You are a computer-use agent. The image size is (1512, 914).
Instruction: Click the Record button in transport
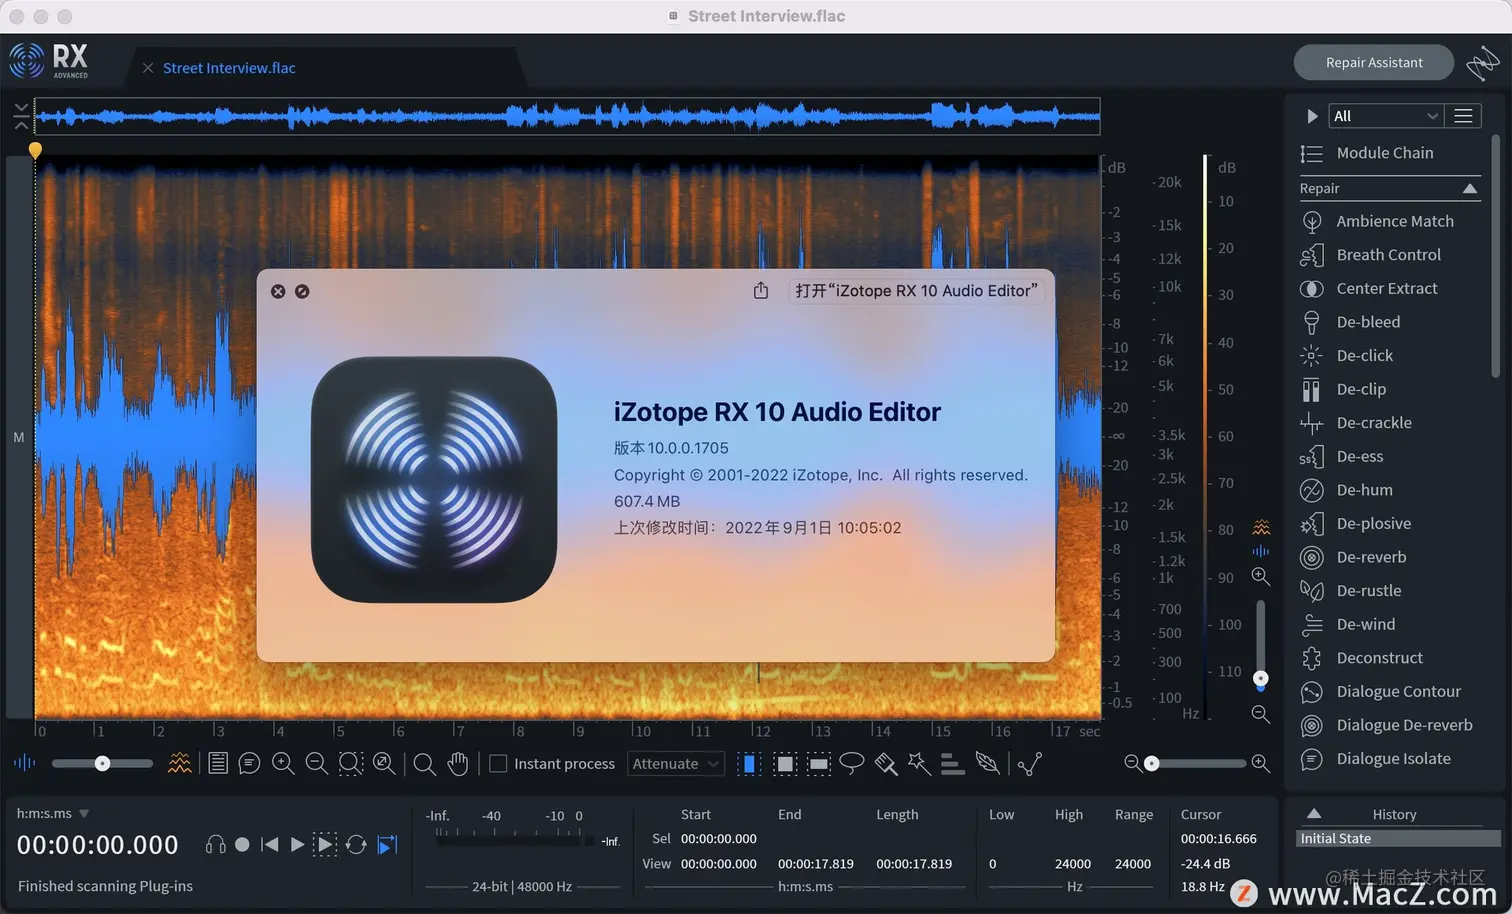click(242, 845)
